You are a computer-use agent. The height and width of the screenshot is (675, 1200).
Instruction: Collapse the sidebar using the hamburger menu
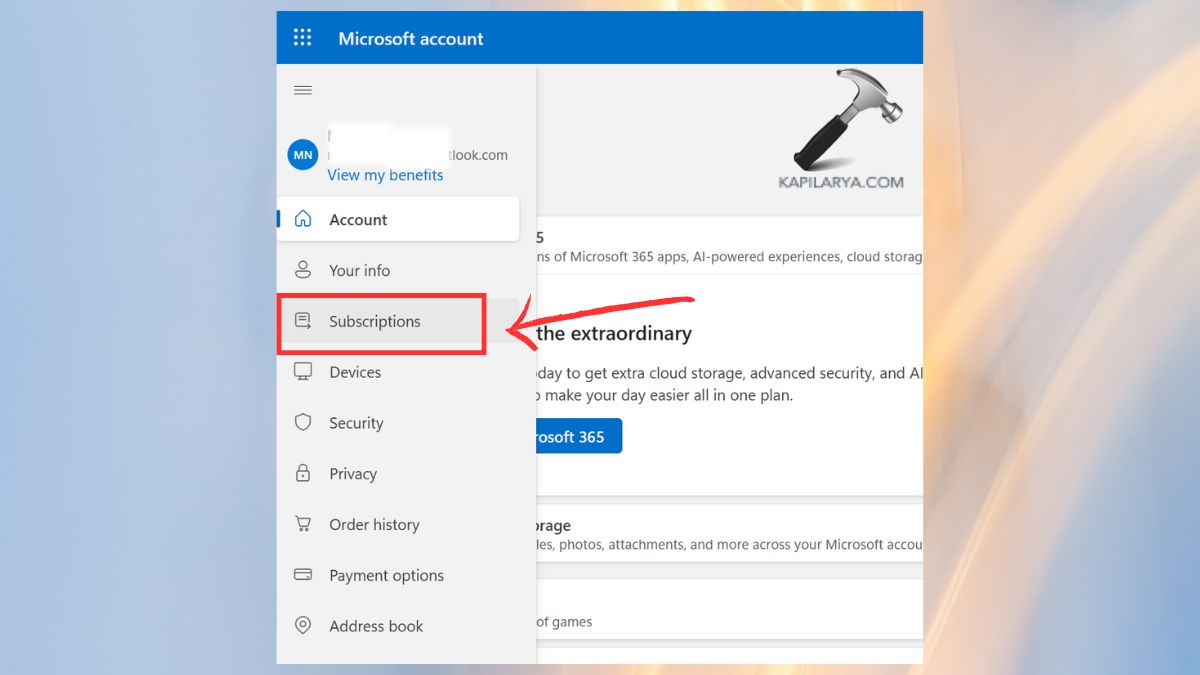click(x=303, y=89)
